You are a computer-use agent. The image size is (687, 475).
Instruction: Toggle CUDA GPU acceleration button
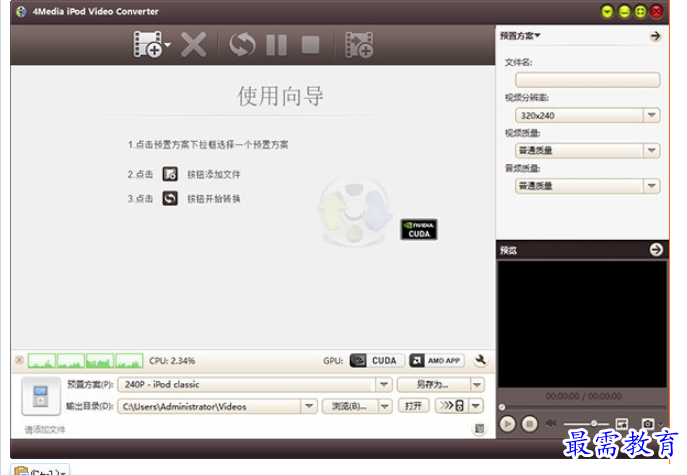pos(376,361)
